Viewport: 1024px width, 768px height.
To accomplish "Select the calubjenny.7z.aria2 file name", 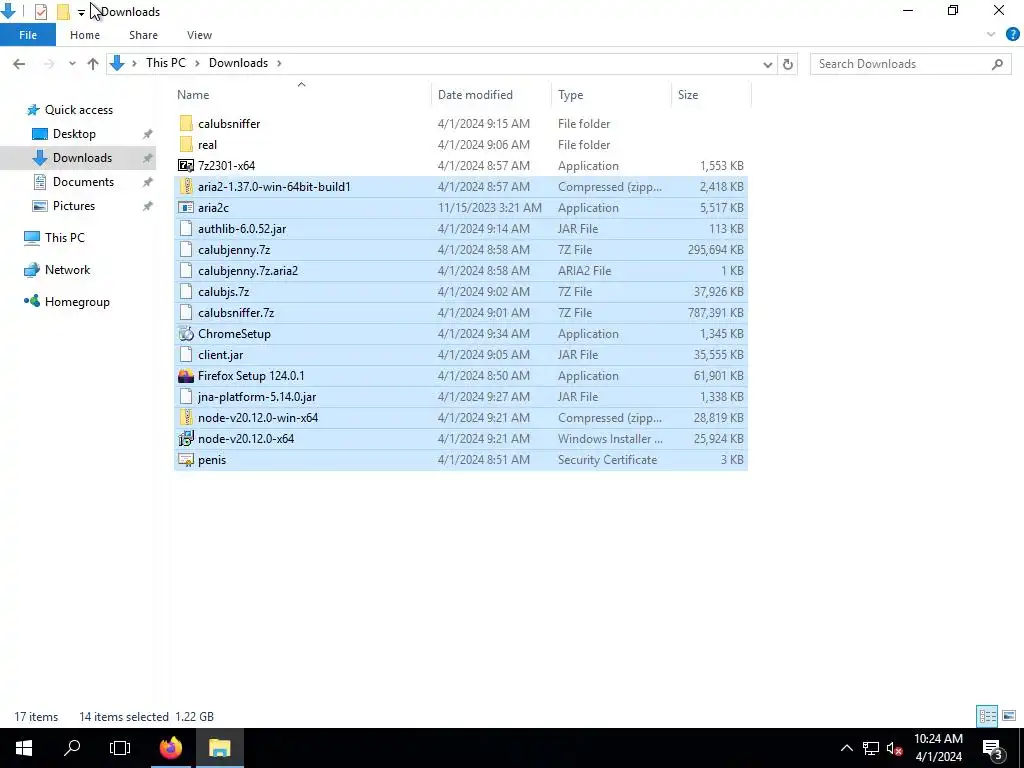I will coord(248,271).
